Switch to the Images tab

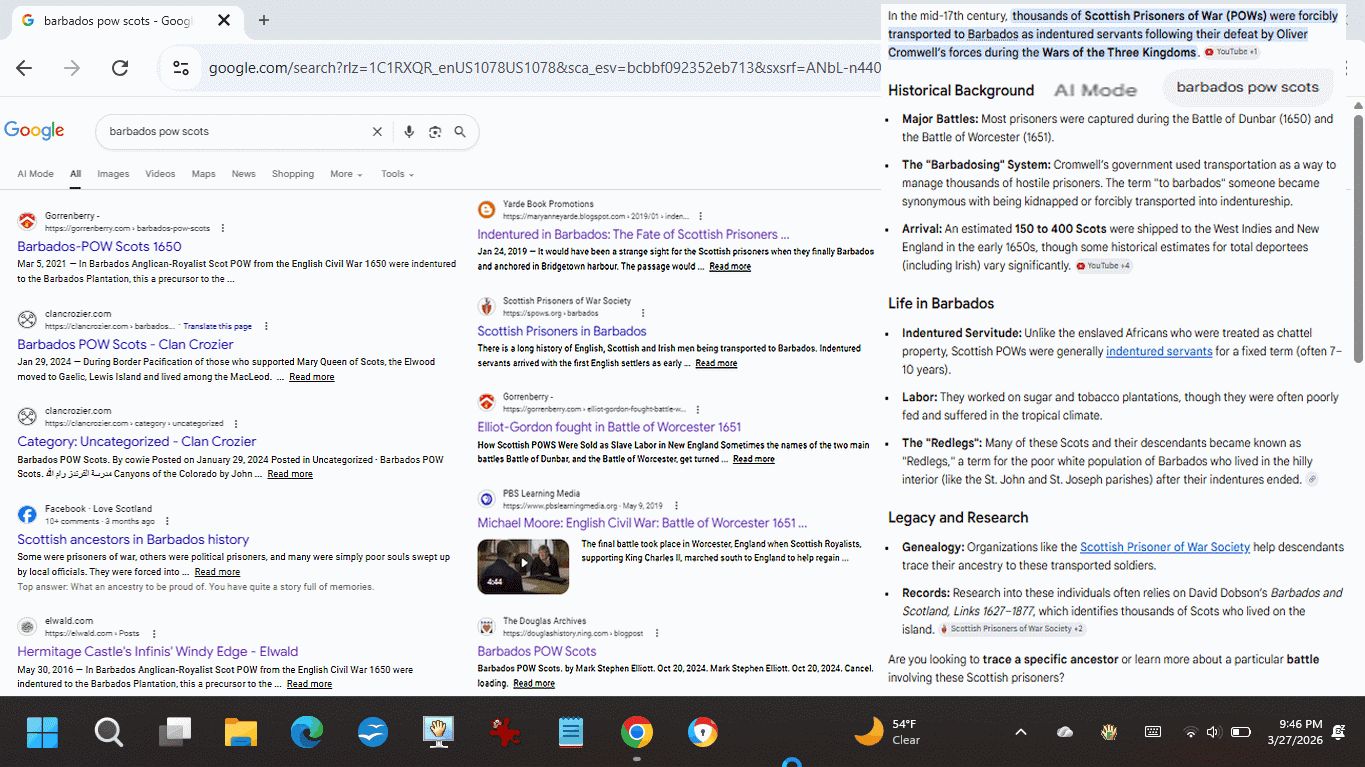click(x=113, y=174)
